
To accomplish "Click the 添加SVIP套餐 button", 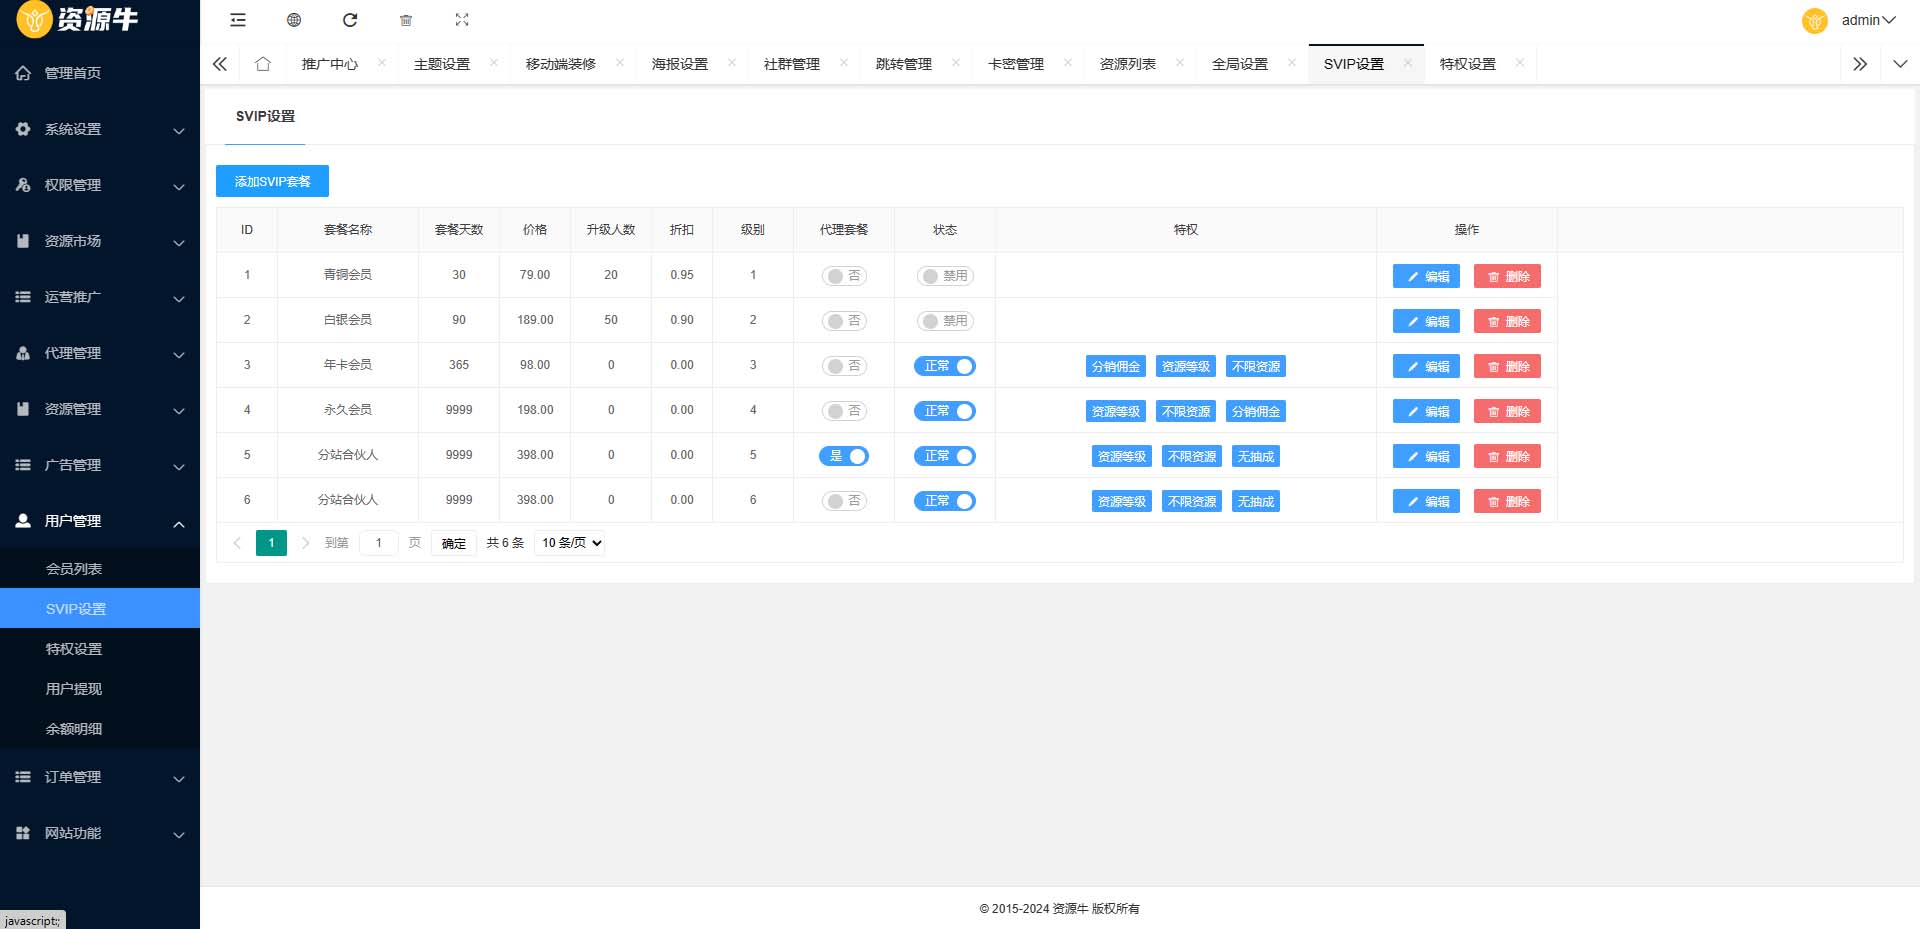I will click(271, 181).
